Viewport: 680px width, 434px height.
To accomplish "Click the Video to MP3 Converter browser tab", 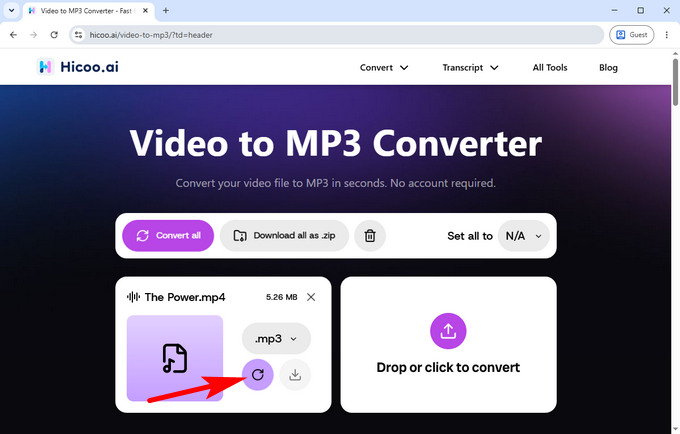I will (x=89, y=11).
